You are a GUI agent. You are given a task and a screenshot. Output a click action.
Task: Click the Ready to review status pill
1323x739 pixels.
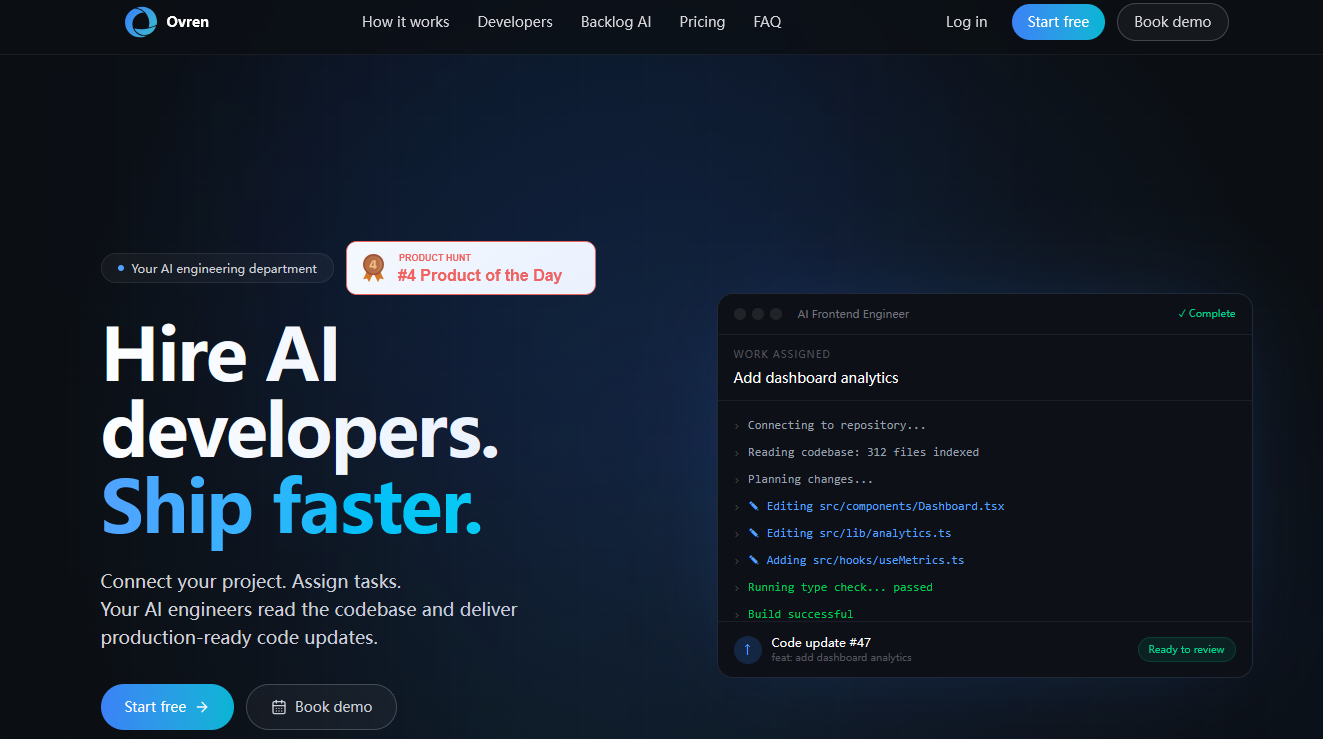[1186, 650]
